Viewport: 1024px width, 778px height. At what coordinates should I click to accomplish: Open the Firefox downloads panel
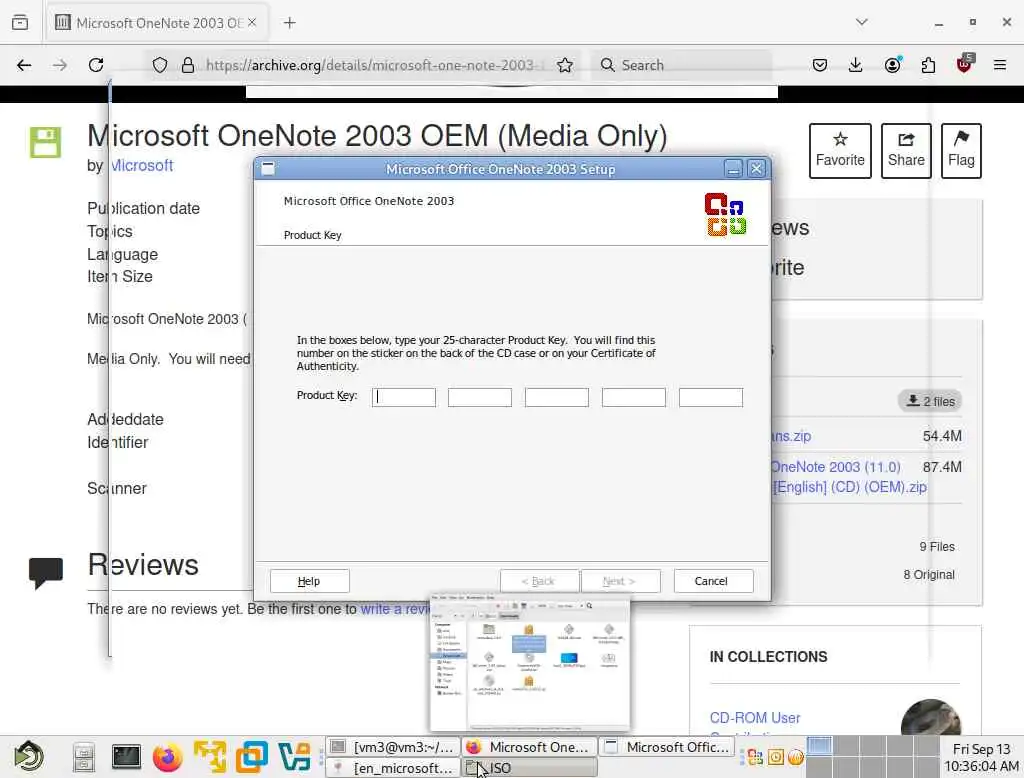tap(856, 65)
